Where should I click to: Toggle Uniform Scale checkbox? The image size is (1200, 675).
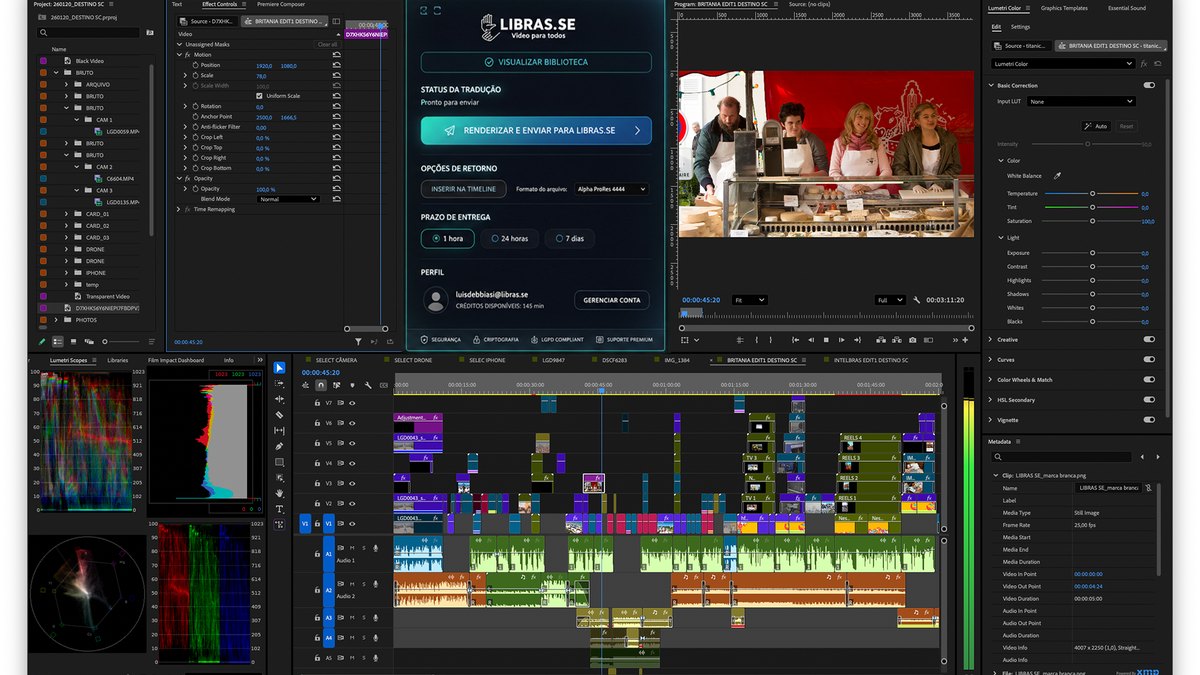click(x=260, y=96)
